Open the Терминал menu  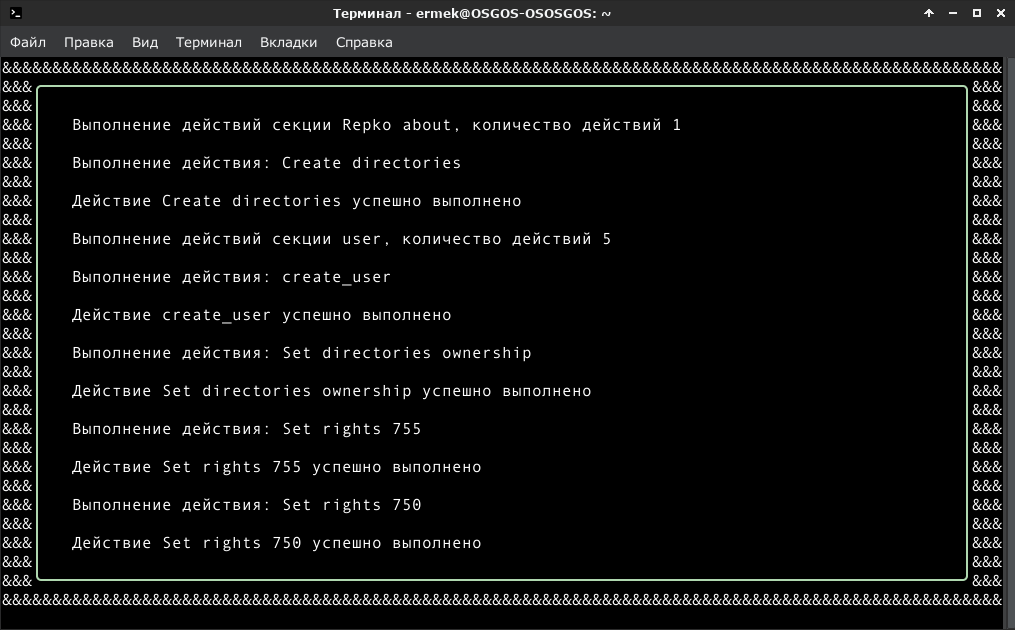(208, 43)
